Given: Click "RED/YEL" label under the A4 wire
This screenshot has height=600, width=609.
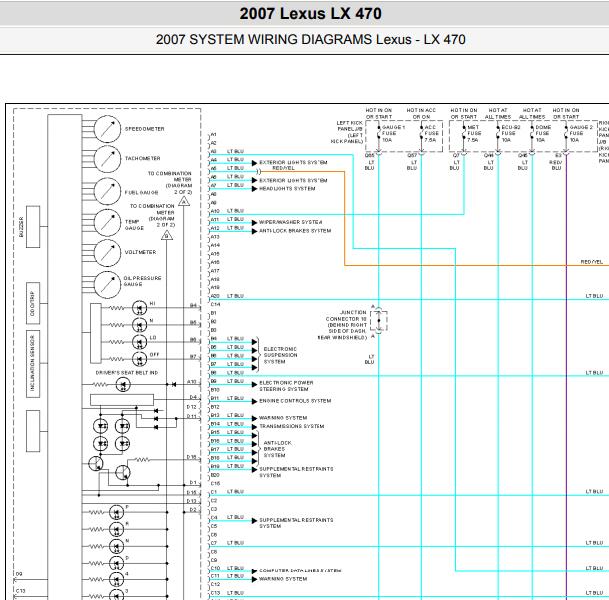Looking at the screenshot, I should point(283,168).
